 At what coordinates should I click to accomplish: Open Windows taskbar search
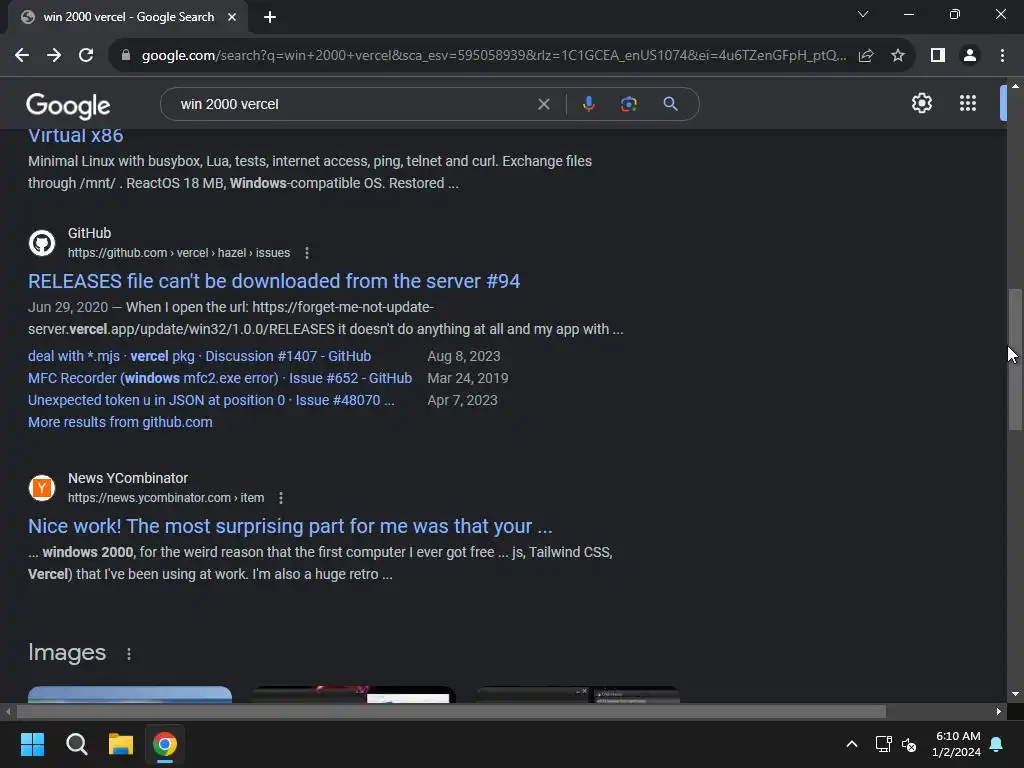click(x=76, y=744)
